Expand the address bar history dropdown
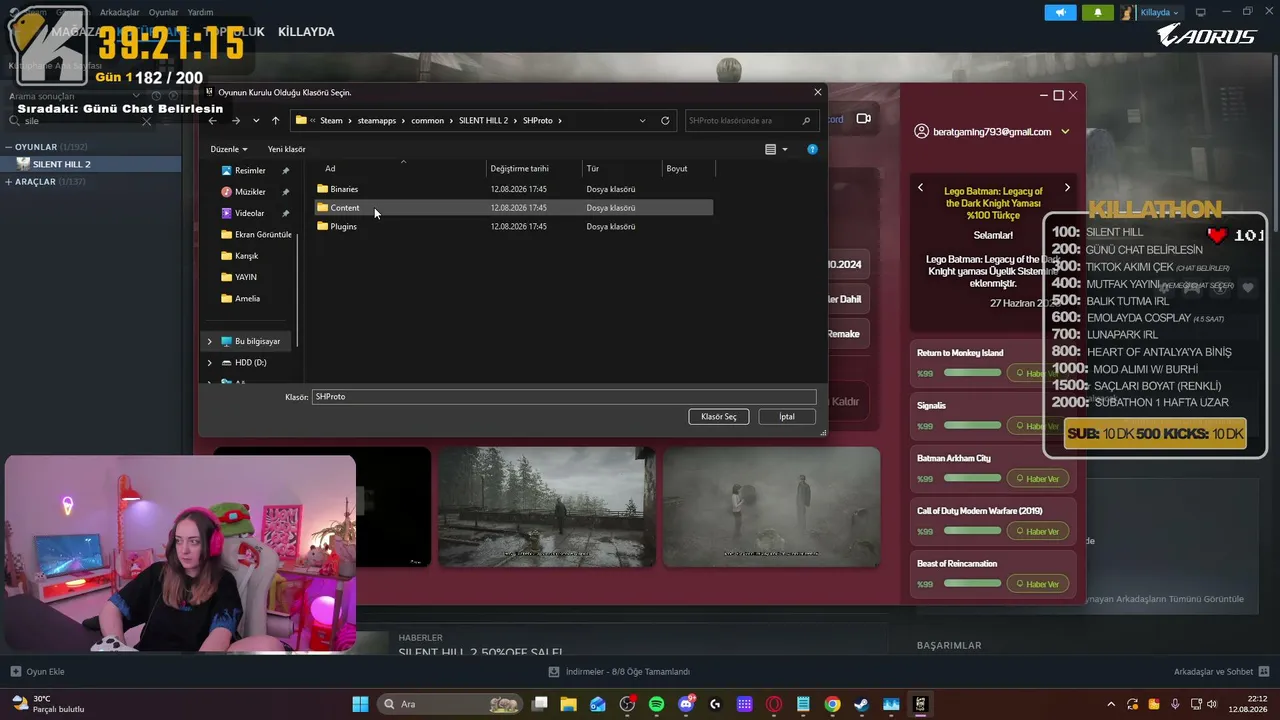 [642, 121]
